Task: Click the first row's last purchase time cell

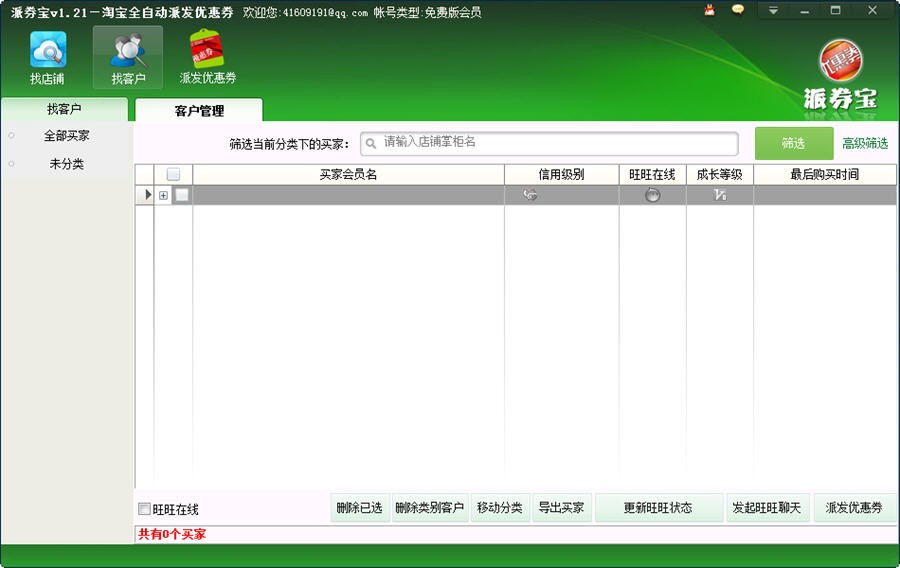Action: [825, 195]
